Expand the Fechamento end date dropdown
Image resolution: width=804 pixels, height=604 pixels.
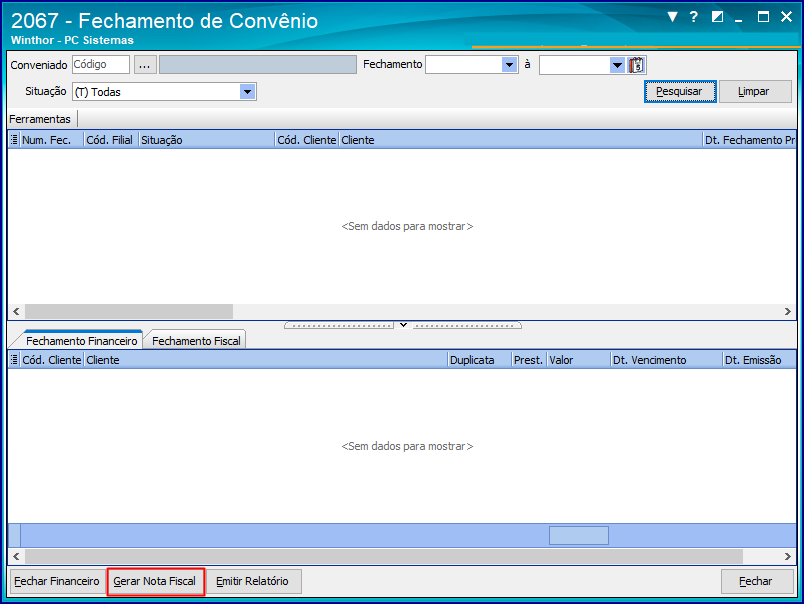click(617, 65)
